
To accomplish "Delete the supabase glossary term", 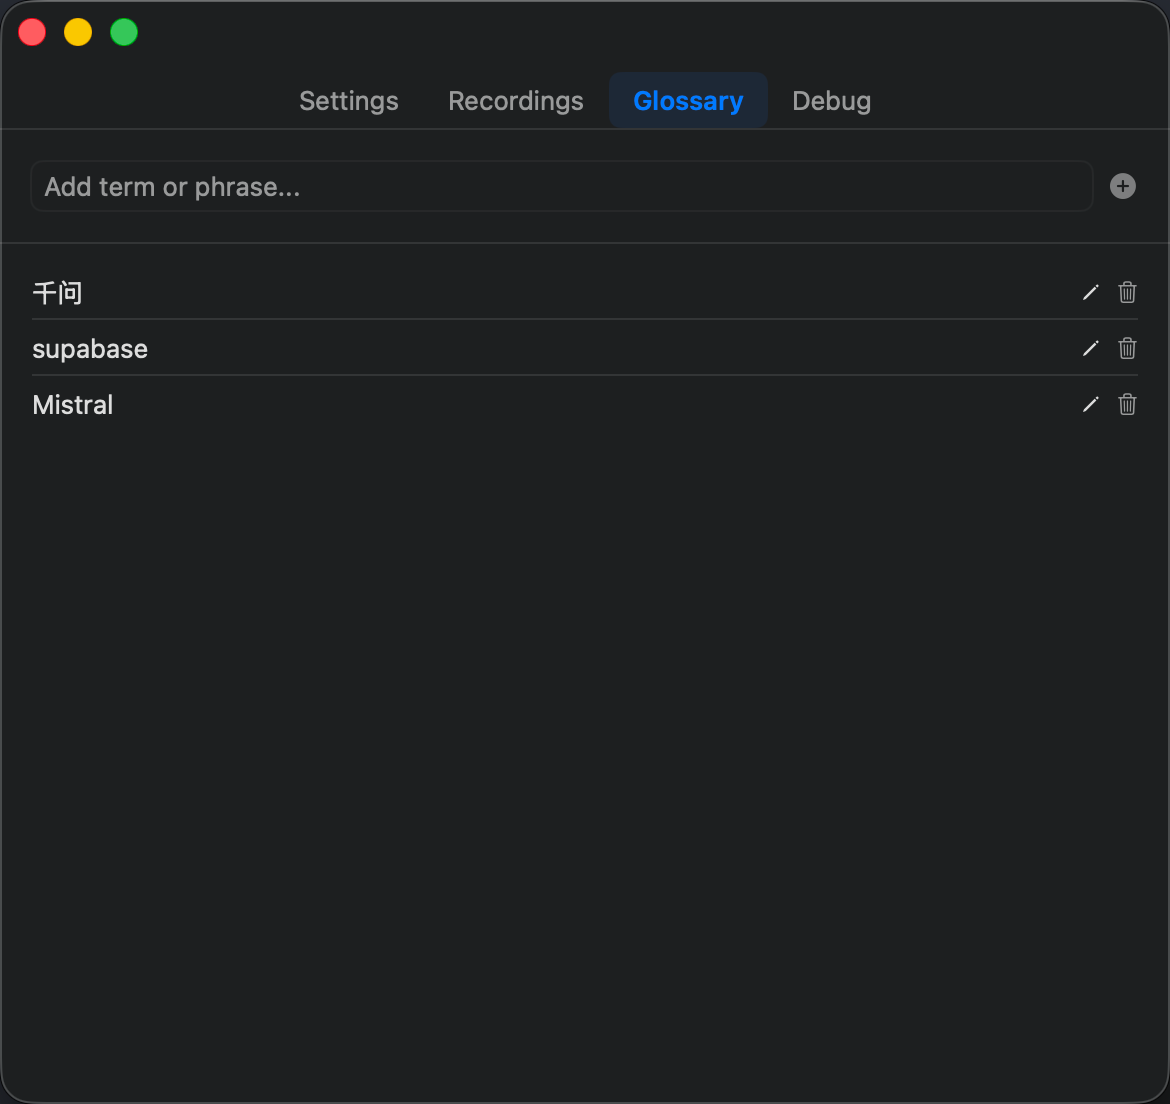I will [1127, 348].
